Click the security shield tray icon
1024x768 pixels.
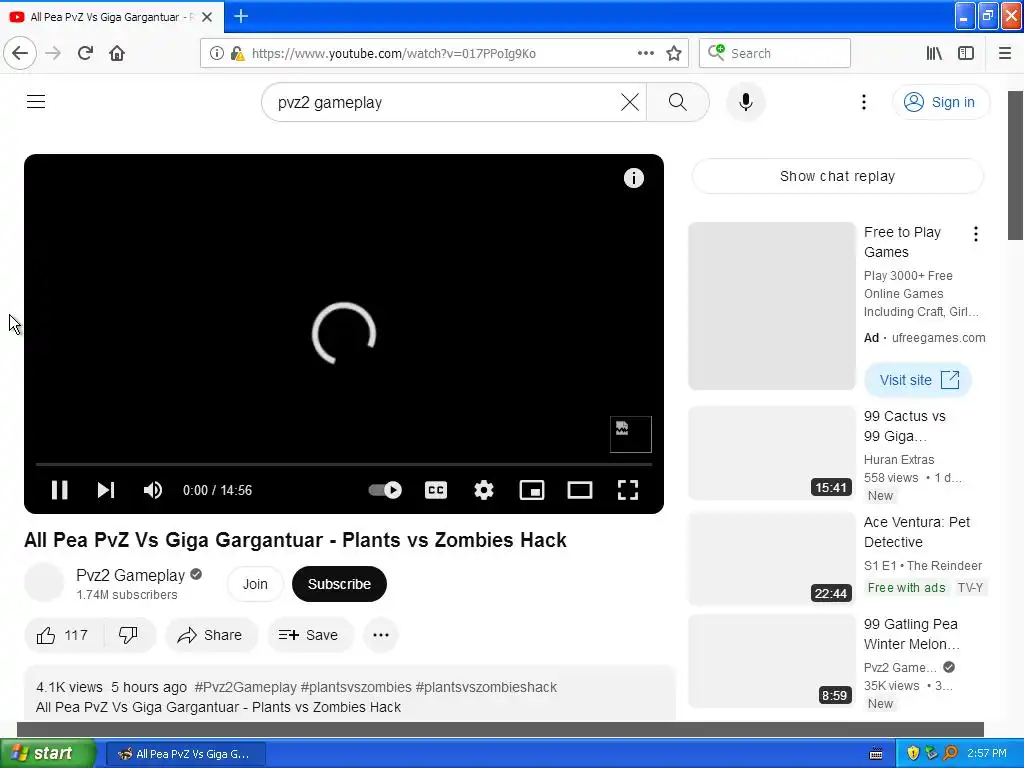tap(913, 754)
